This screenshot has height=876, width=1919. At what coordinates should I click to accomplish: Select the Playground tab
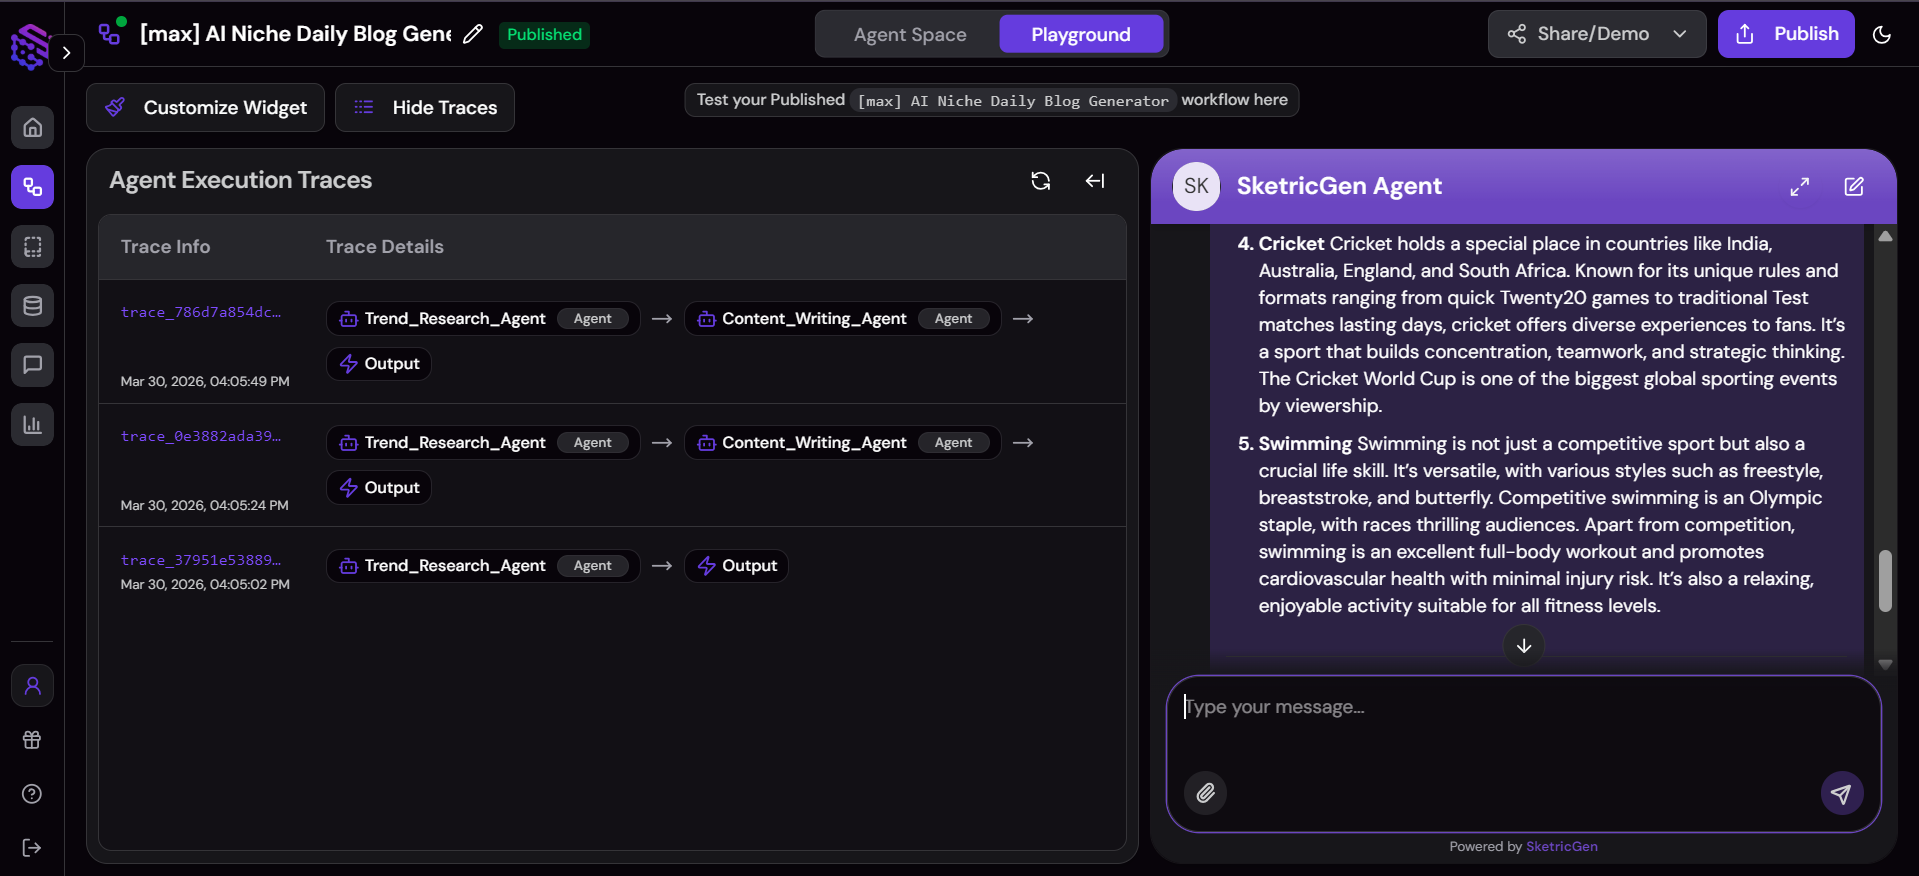(x=1080, y=35)
